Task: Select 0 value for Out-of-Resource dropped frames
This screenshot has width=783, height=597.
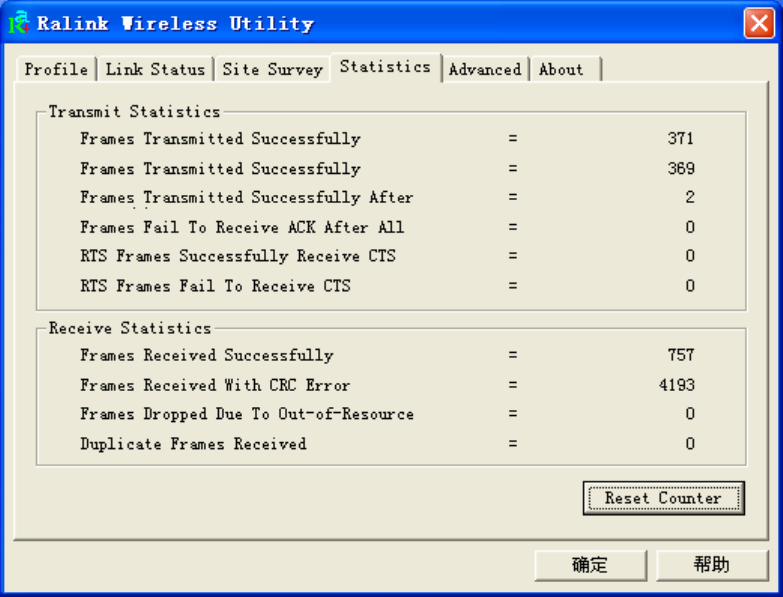Action: [690, 413]
